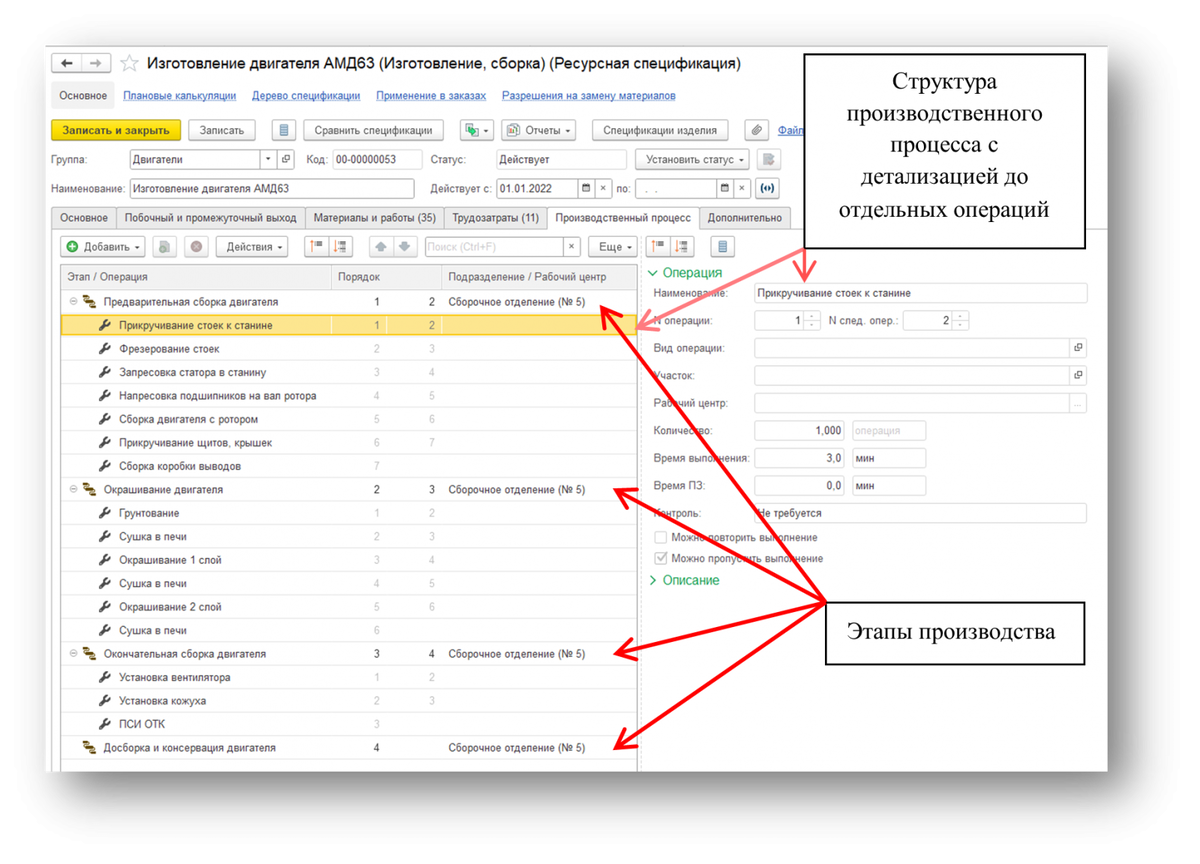
Task: Click Спецификации изделия button
Action: tap(660, 130)
